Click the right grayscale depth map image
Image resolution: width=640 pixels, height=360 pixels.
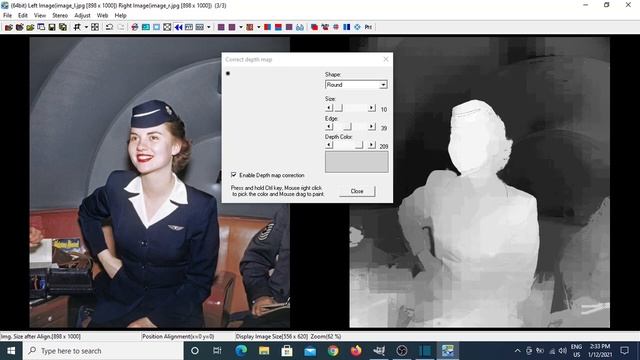pos(480,182)
